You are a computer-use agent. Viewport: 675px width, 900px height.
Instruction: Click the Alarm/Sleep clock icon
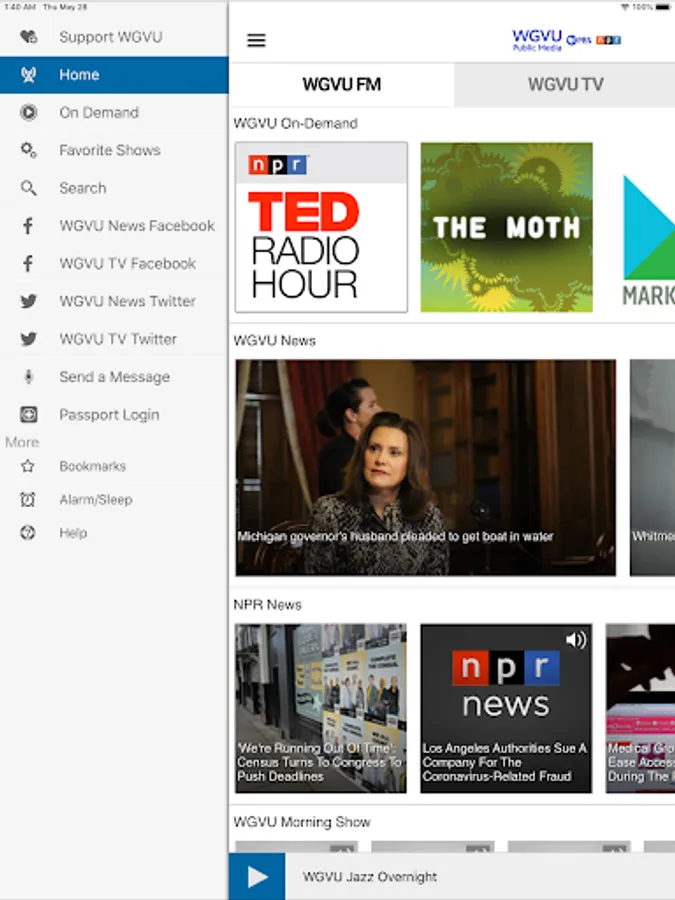coord(28,499)
